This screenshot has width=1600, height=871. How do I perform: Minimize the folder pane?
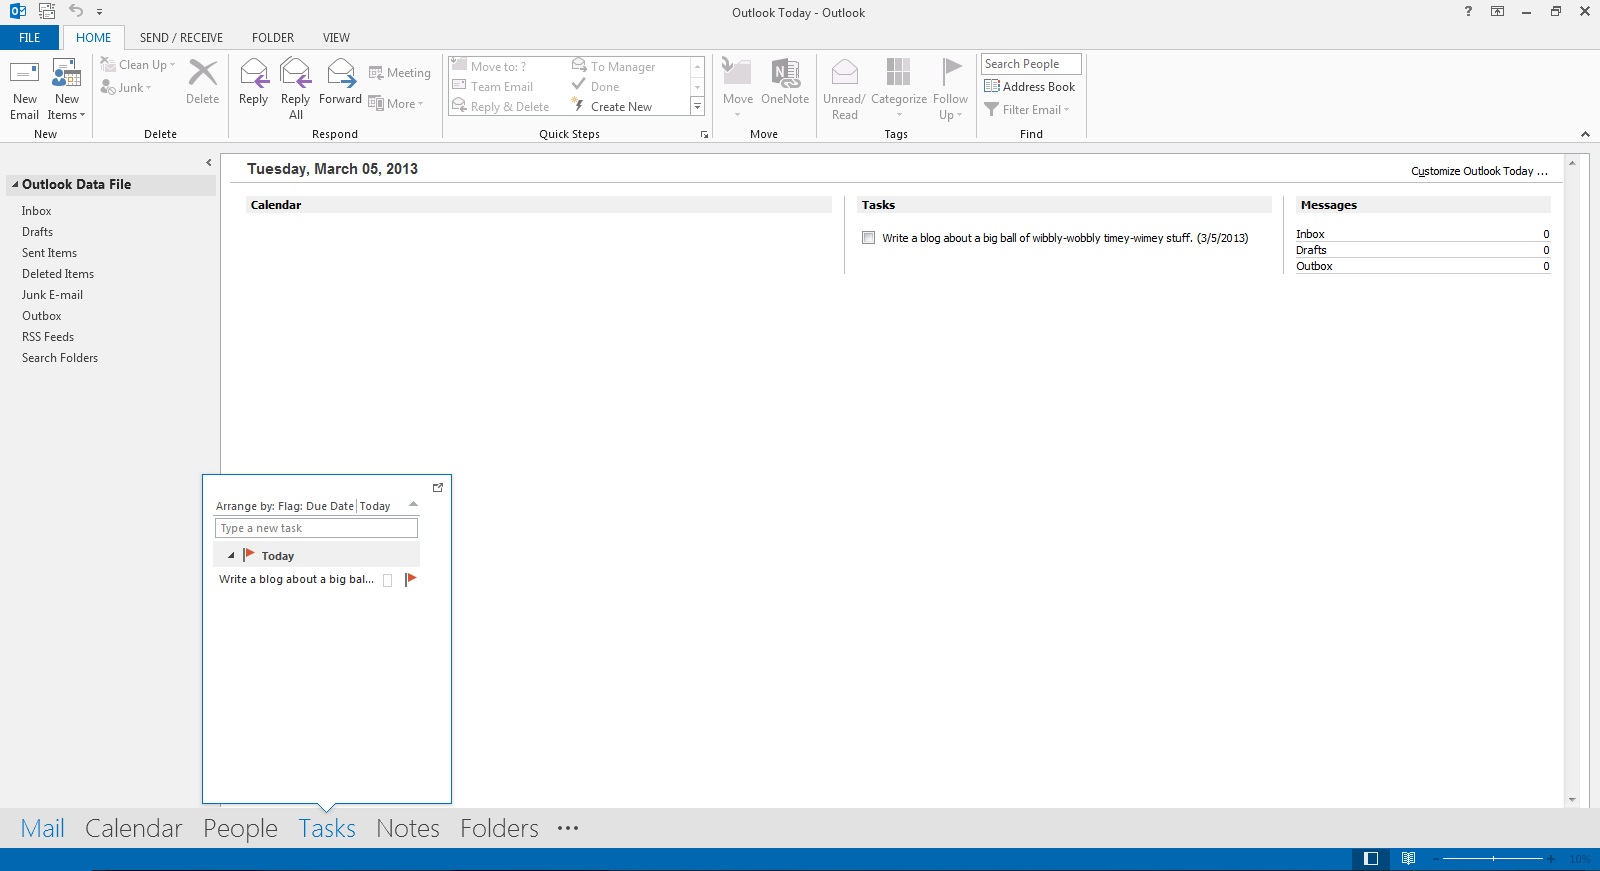pos(209,162)
